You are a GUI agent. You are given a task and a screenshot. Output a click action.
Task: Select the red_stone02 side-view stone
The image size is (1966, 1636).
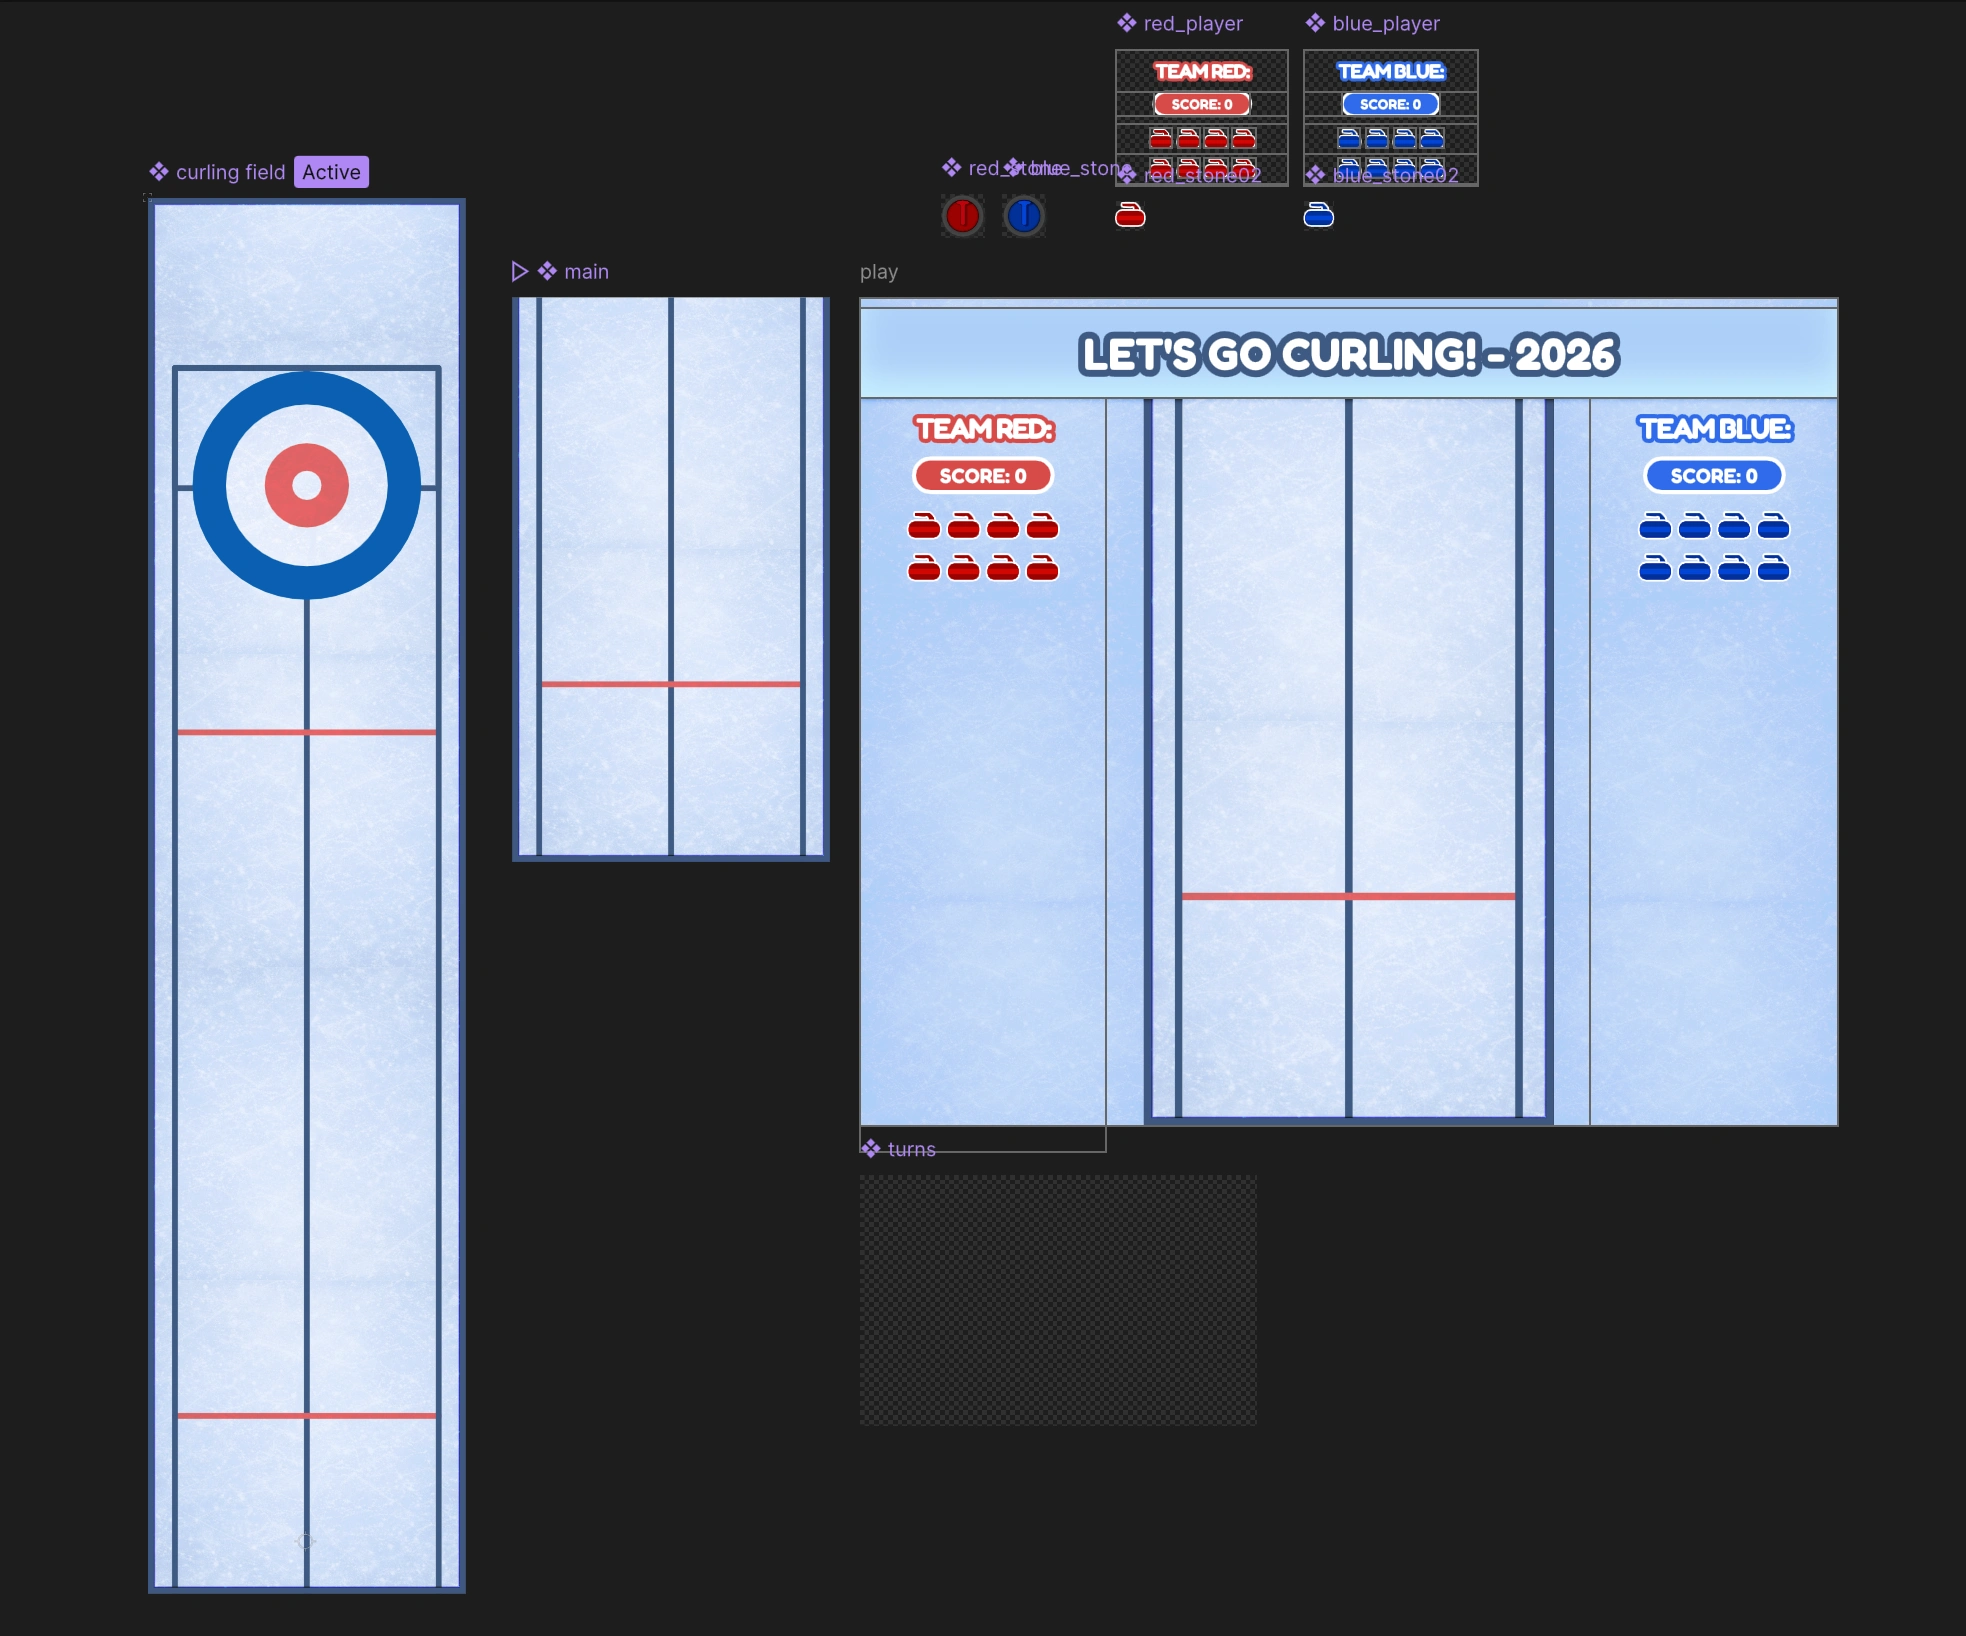click(1130, 215)
